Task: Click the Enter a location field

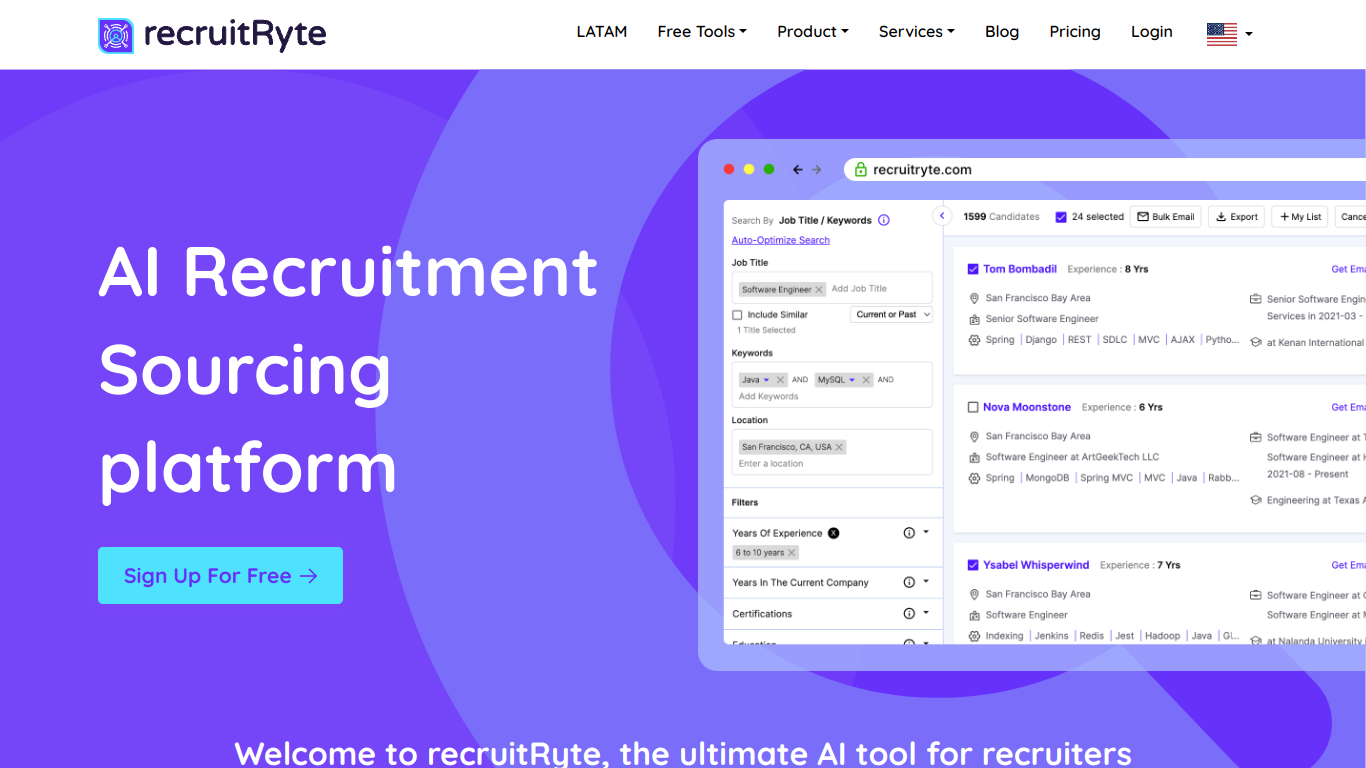Action: (771, 464)
